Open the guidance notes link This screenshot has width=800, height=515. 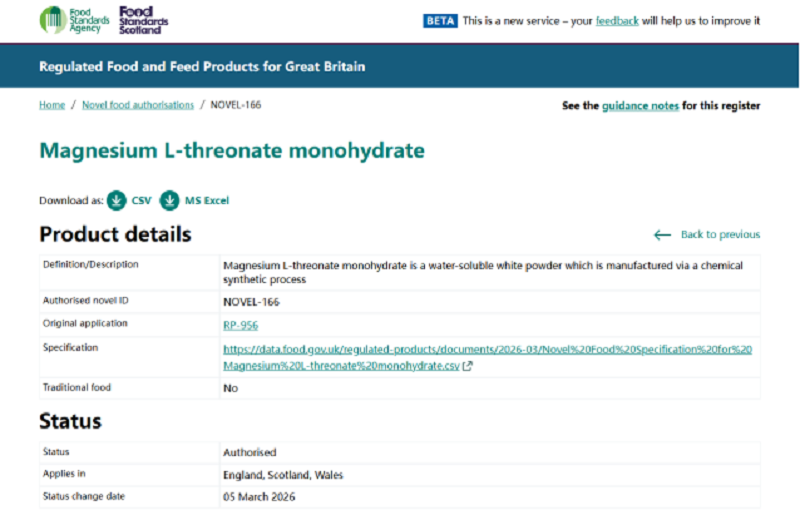point(640,106)
